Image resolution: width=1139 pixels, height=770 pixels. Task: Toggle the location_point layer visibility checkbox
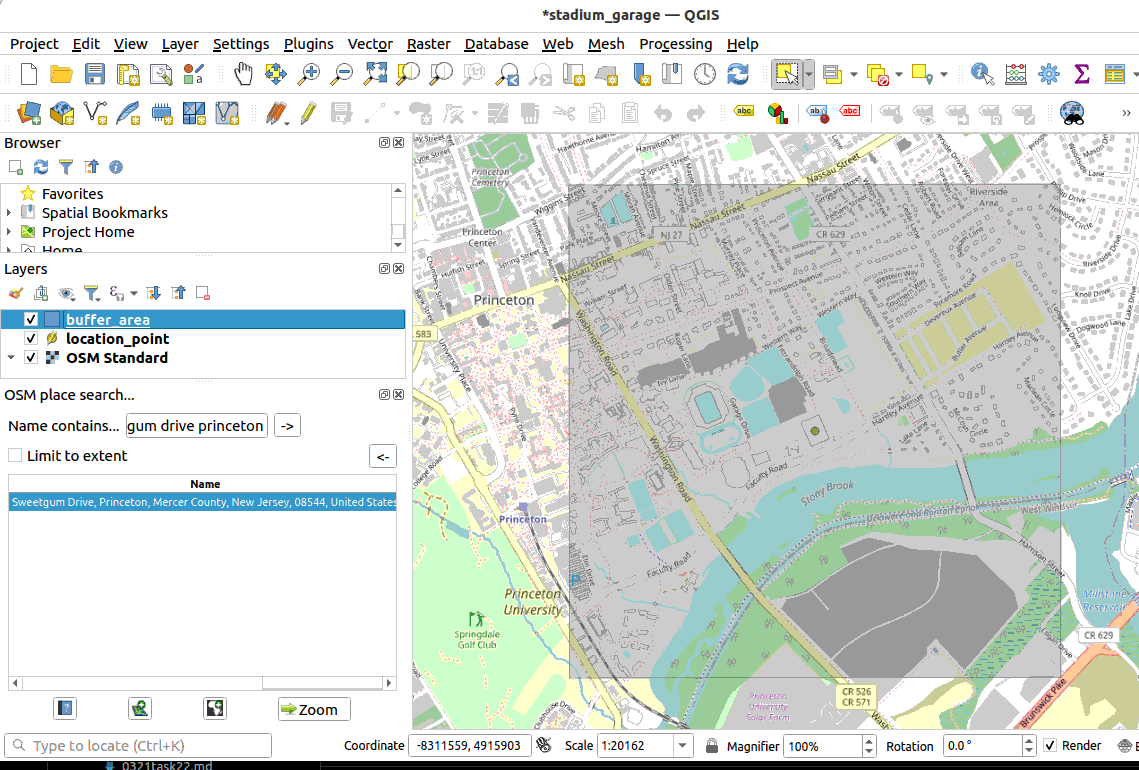31,339
